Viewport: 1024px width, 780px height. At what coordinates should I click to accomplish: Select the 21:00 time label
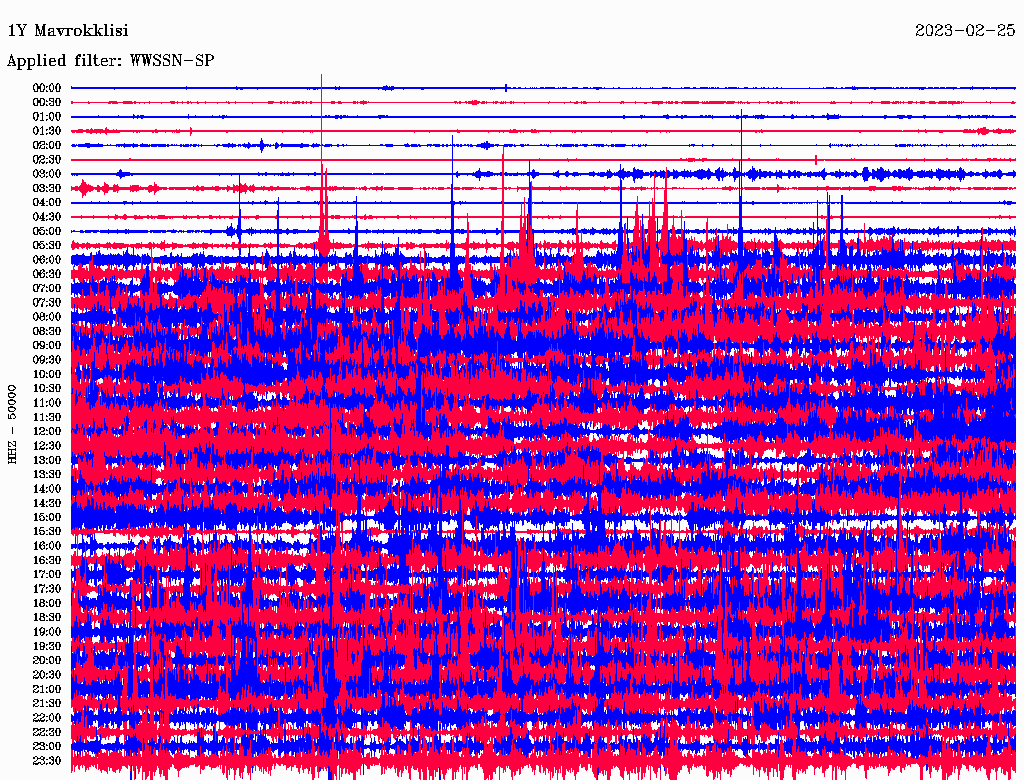click(47, 689)
